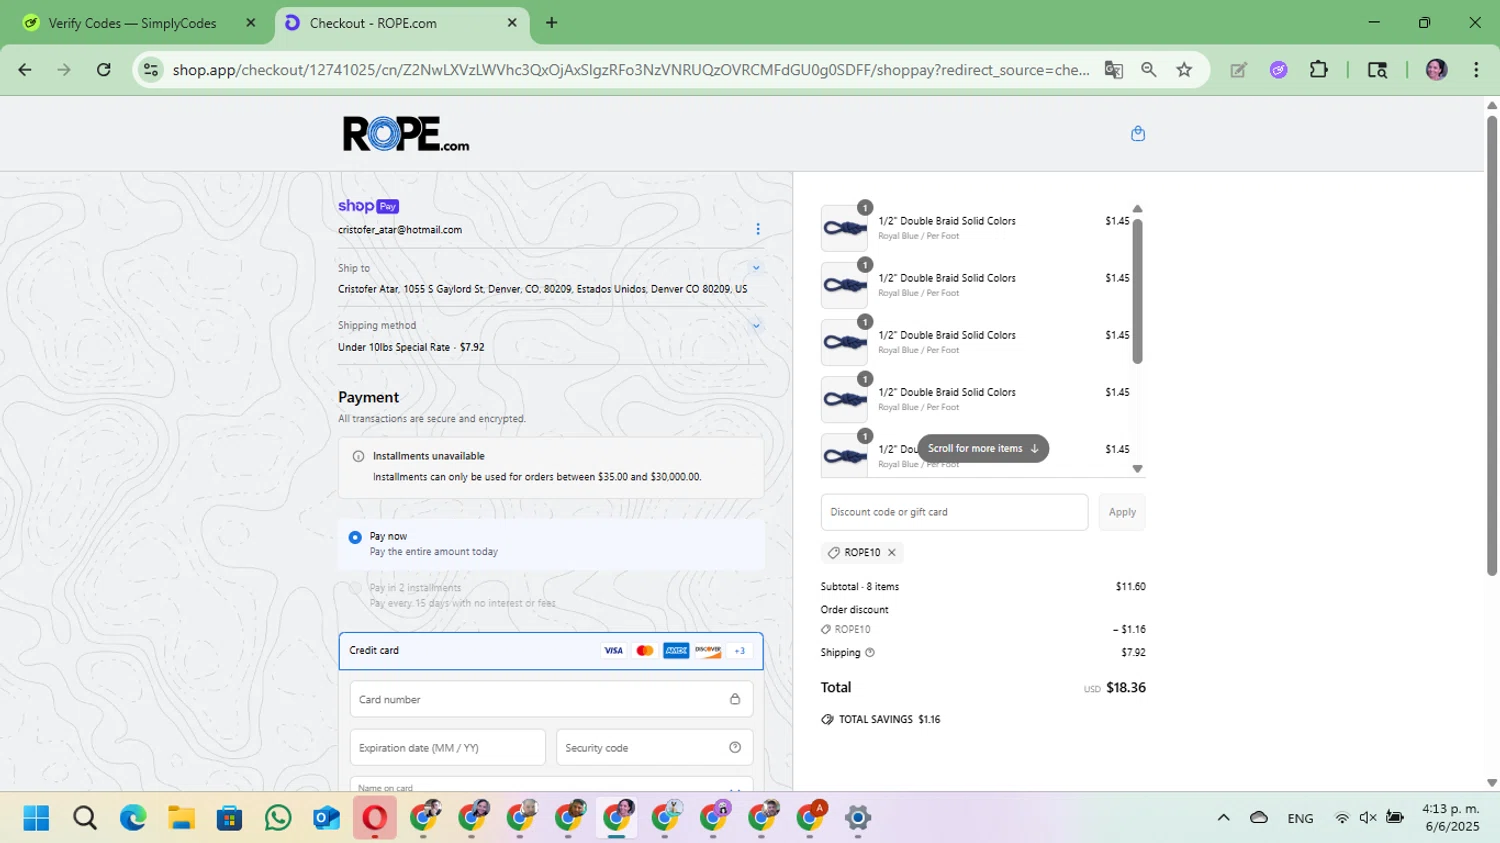The image size is (1500, 843).
Task: Click the Expiration date field
Action: tap(447, 747)
